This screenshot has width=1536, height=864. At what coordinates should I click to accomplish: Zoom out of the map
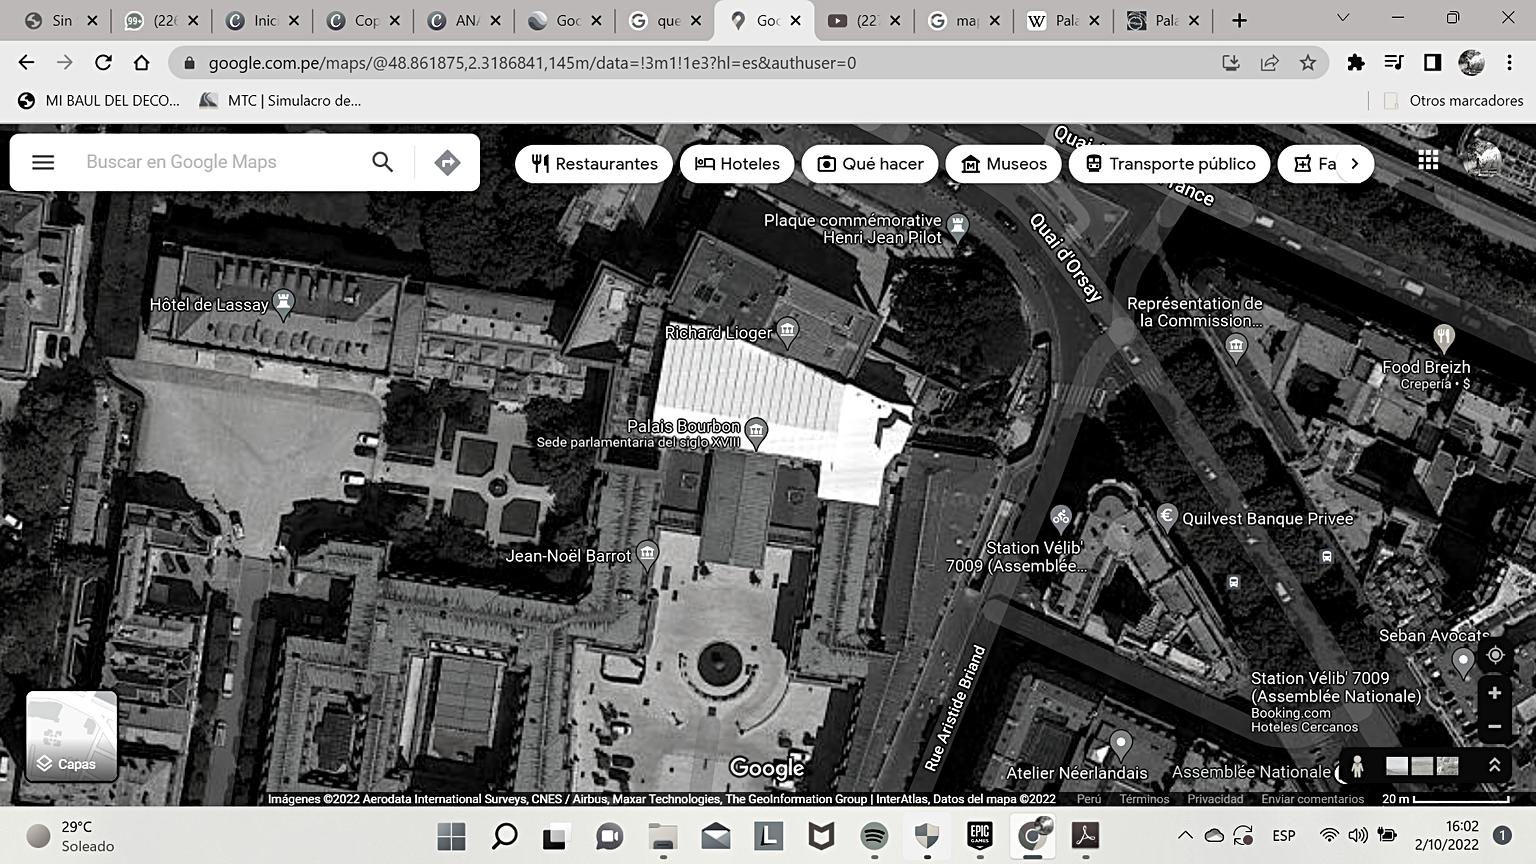pyautogui.click(x=1495, y=727)
